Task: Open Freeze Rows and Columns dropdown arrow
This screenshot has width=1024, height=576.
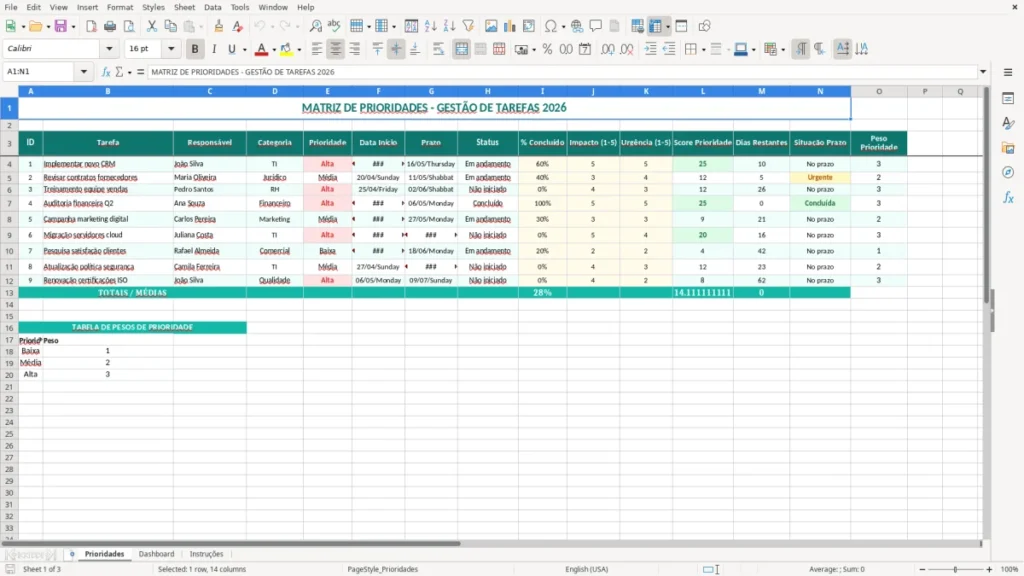Action: [667, 27]
